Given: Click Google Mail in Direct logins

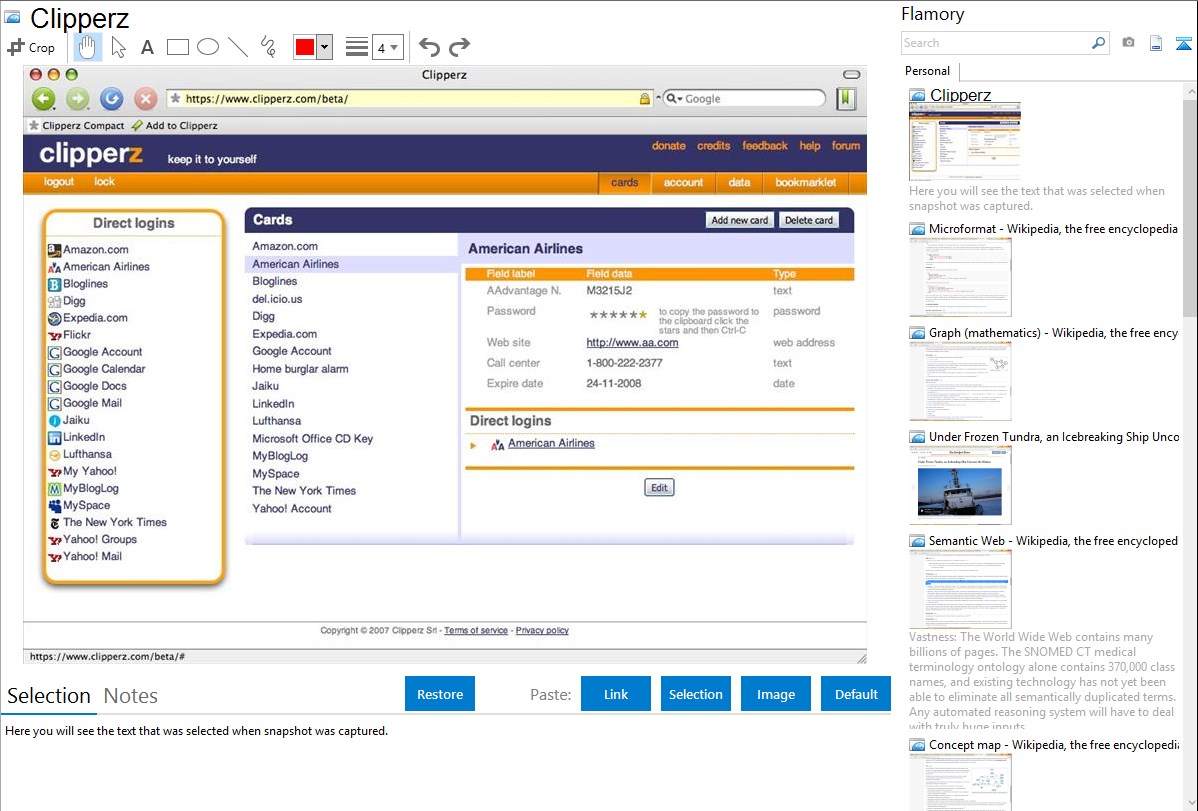Looking at the screenshot, I should (92, 404).
